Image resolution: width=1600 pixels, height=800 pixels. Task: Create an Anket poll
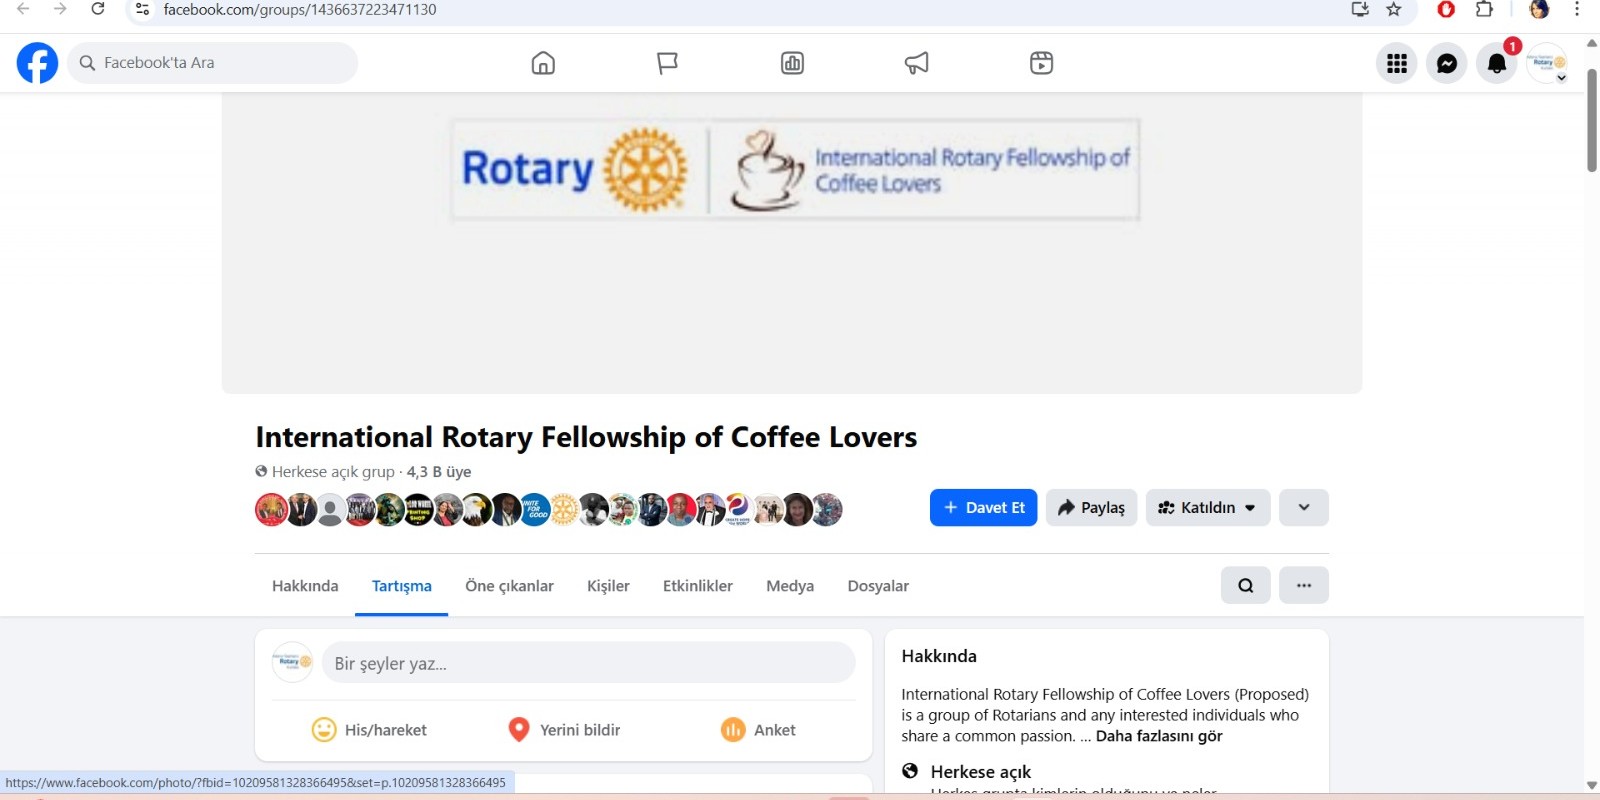(x=759, y=730)
